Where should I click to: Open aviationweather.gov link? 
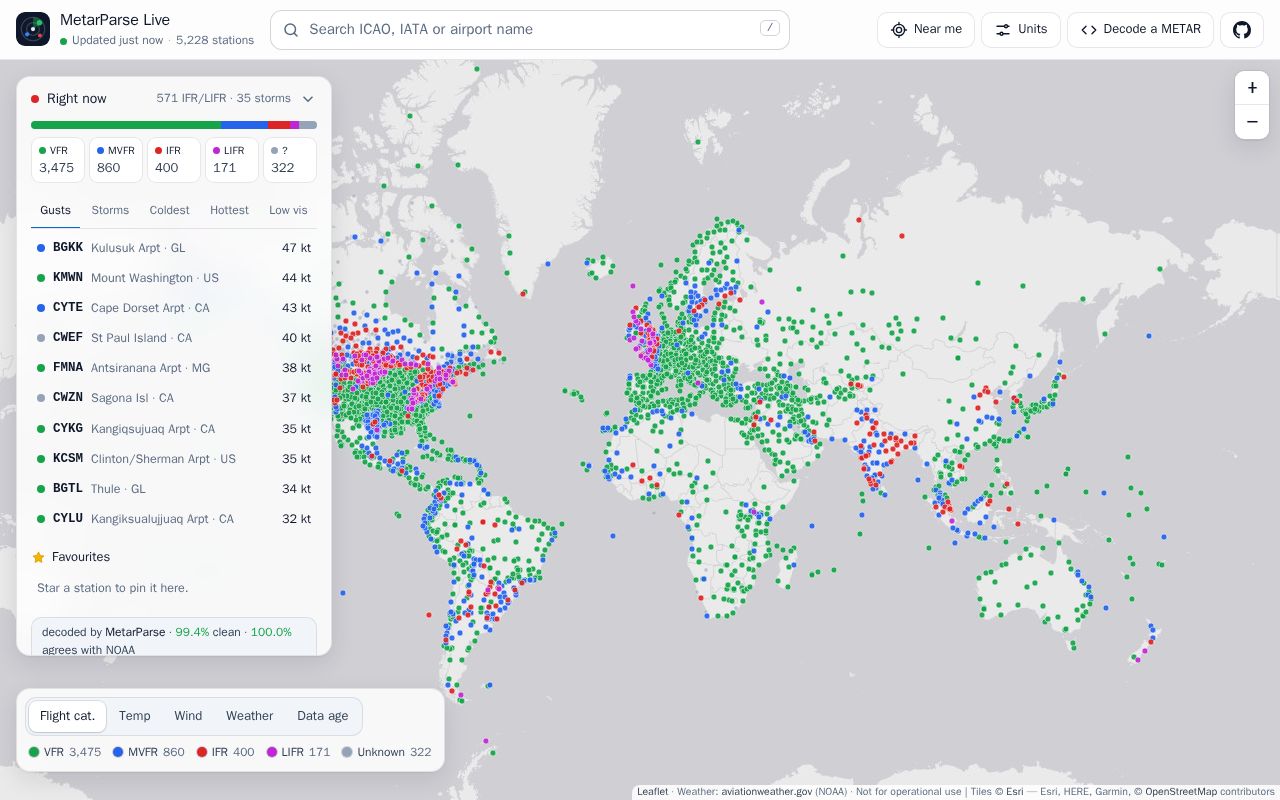click(x=767, y=792)
